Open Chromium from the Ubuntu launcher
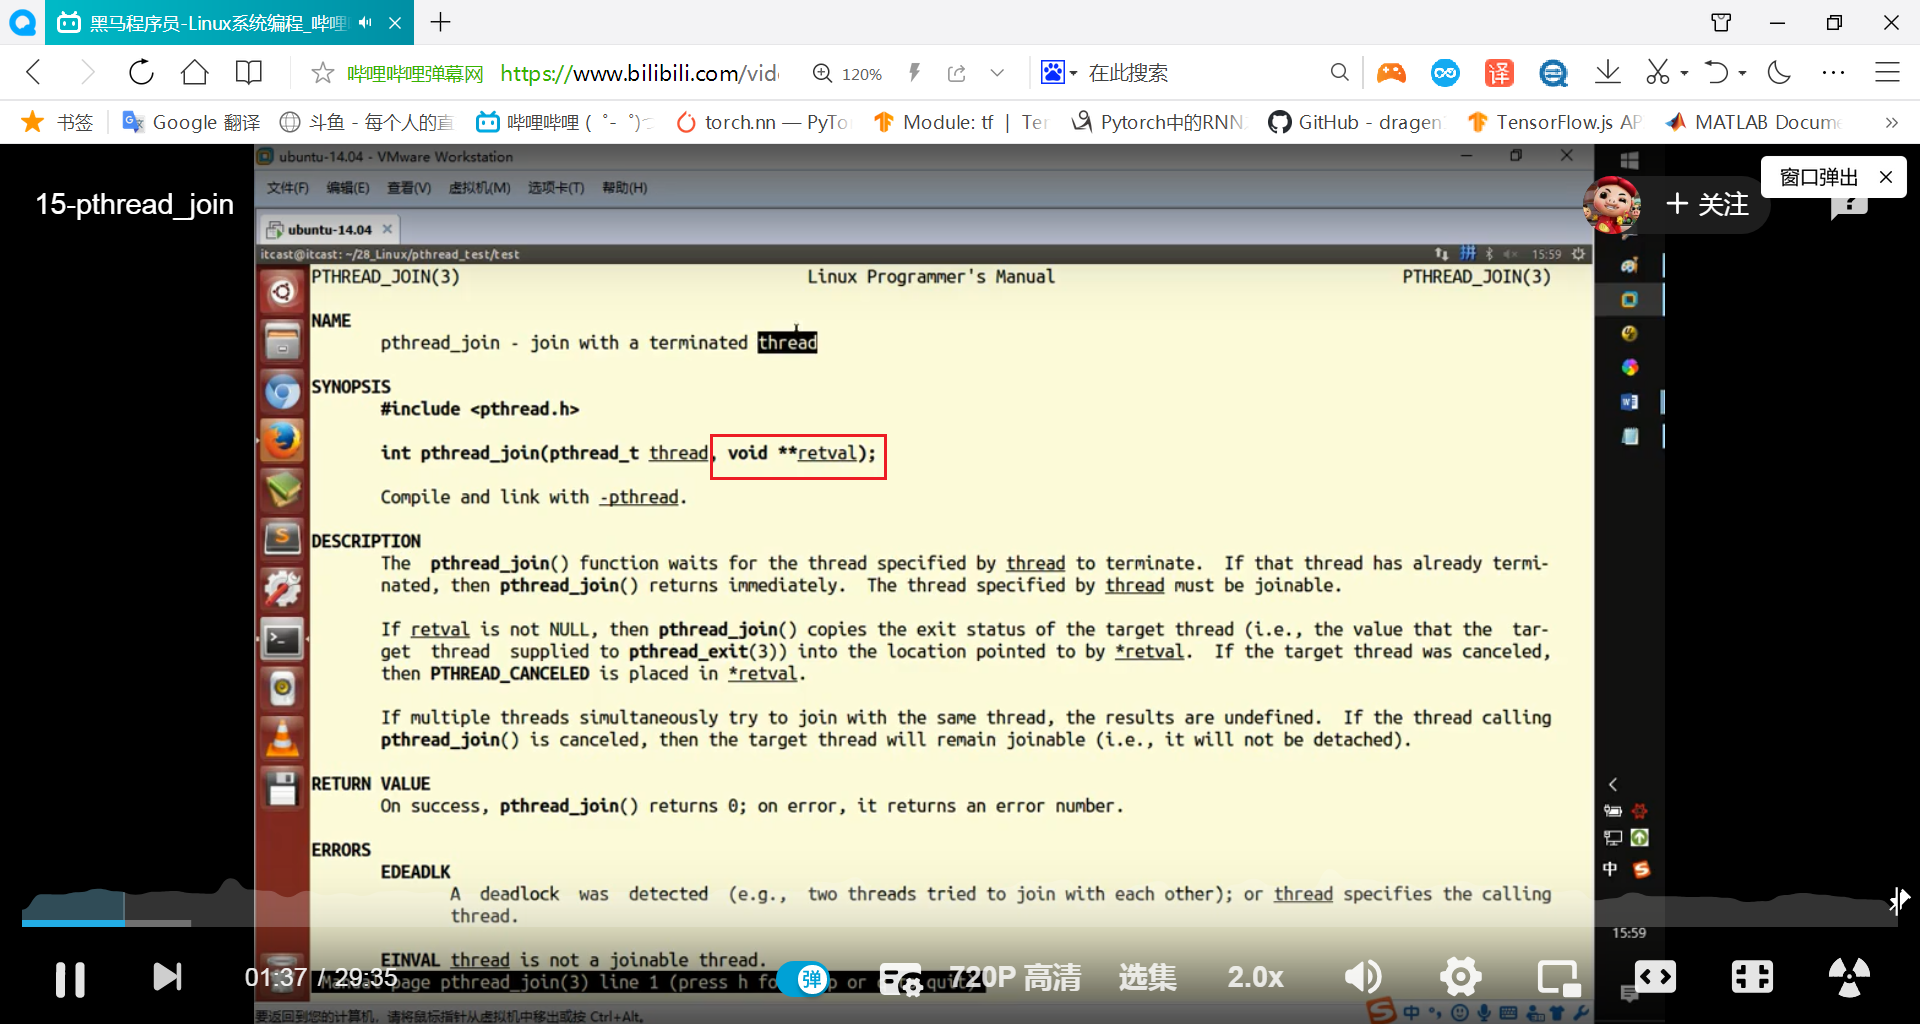Image resolution: width=1920 pixels, height=1024 pixels. tap(282, 391)
